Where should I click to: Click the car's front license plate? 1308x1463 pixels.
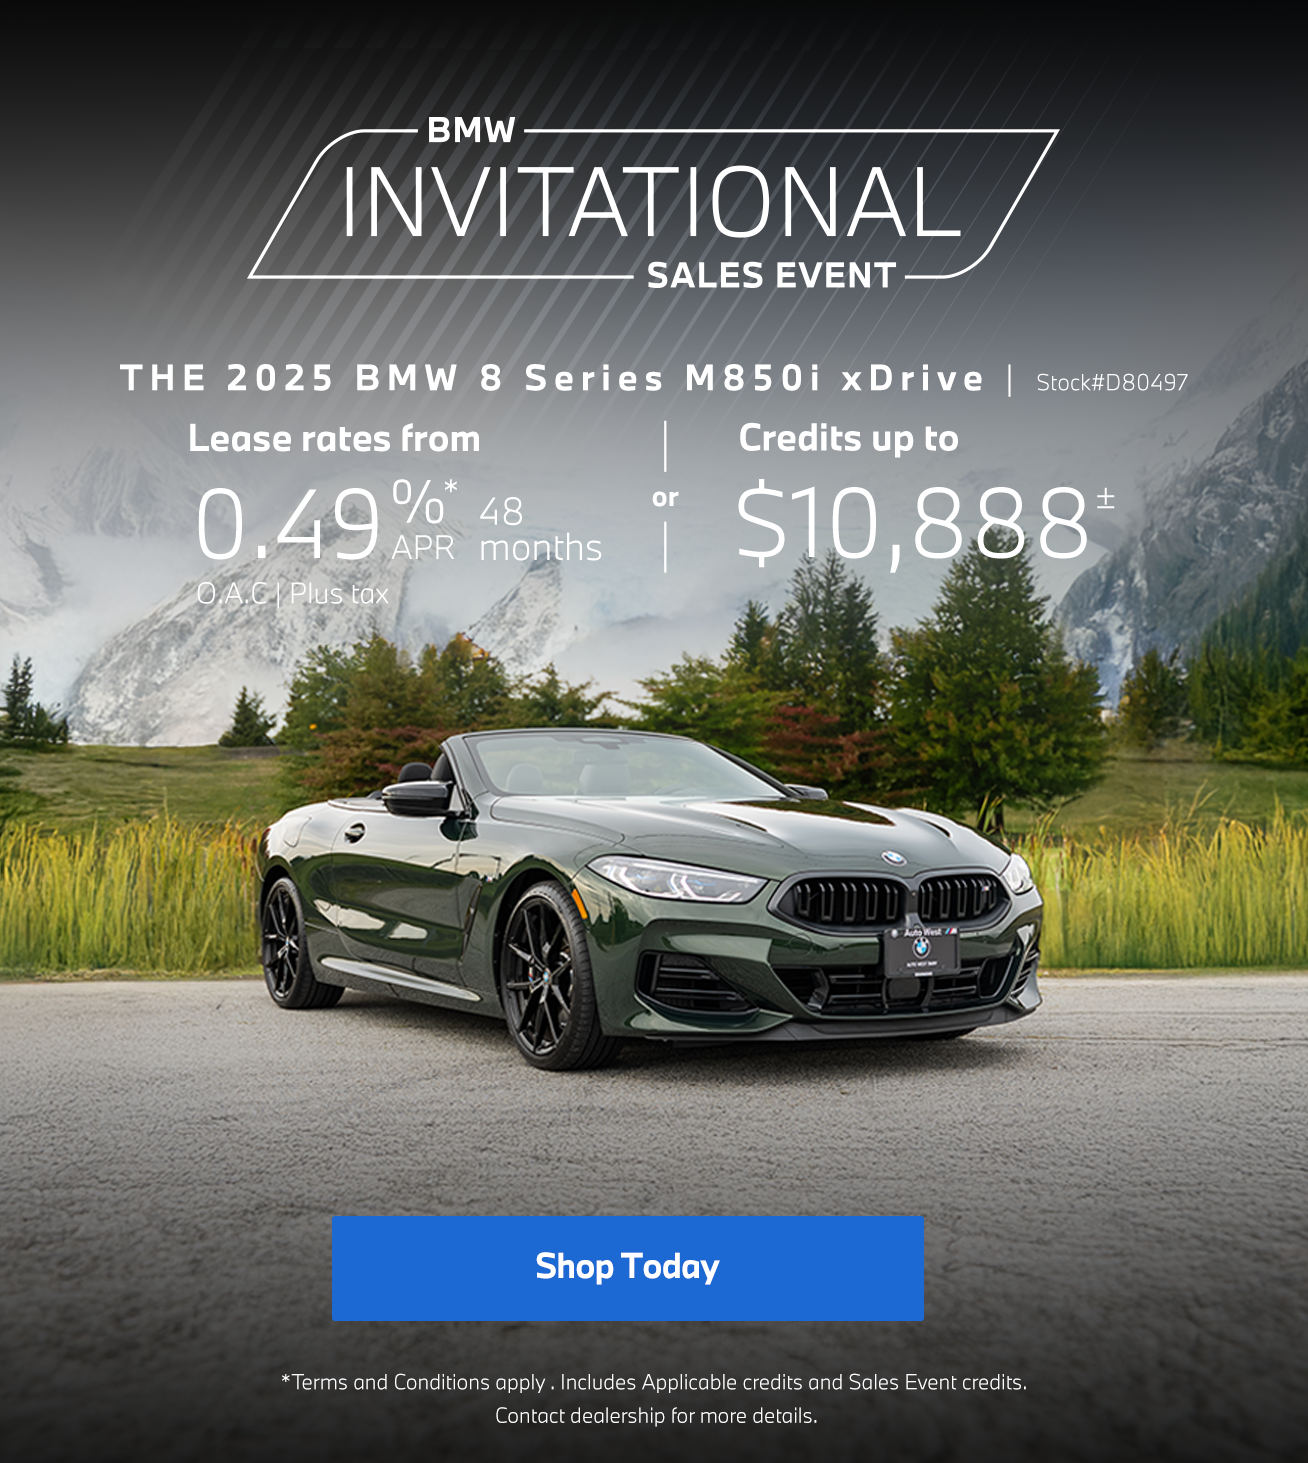(x=922, y=952)
